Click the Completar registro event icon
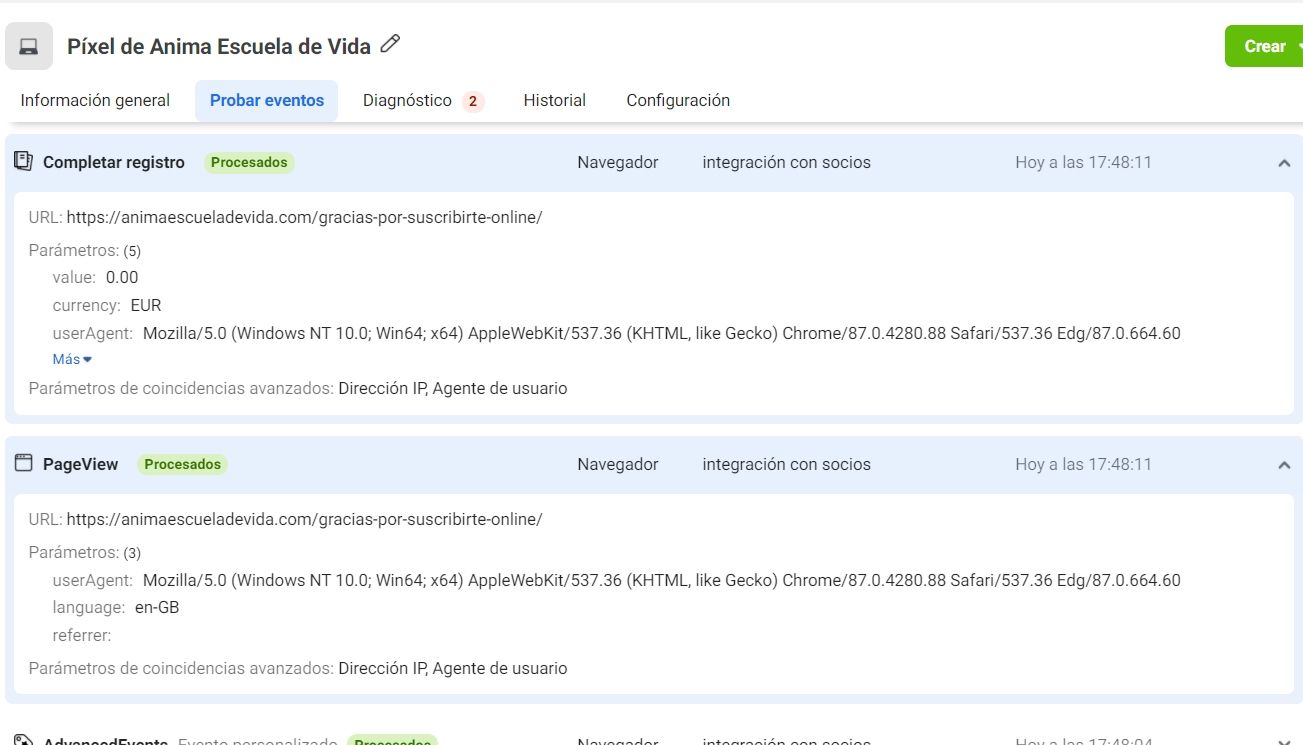 click(x=23, y=161)
